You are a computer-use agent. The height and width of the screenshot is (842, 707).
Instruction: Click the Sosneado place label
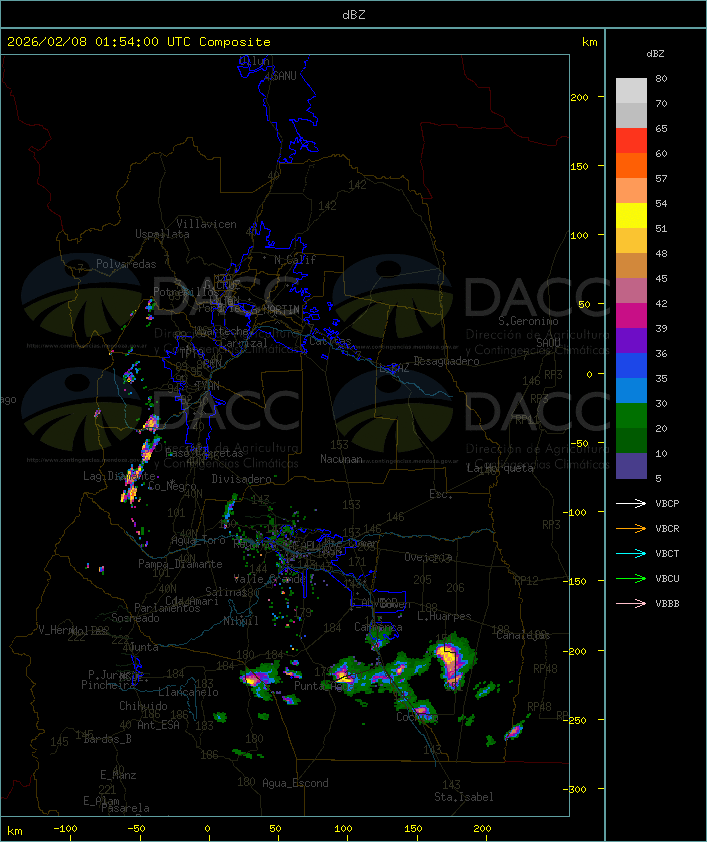[135, 618]
